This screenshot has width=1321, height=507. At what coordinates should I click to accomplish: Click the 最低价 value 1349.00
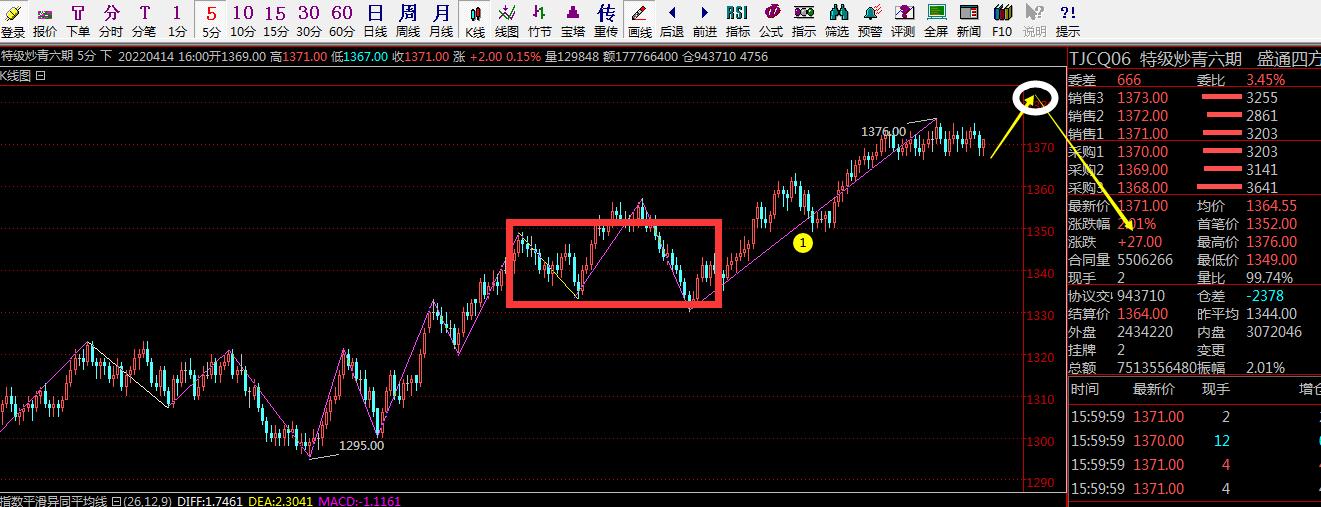[1271, 259]
